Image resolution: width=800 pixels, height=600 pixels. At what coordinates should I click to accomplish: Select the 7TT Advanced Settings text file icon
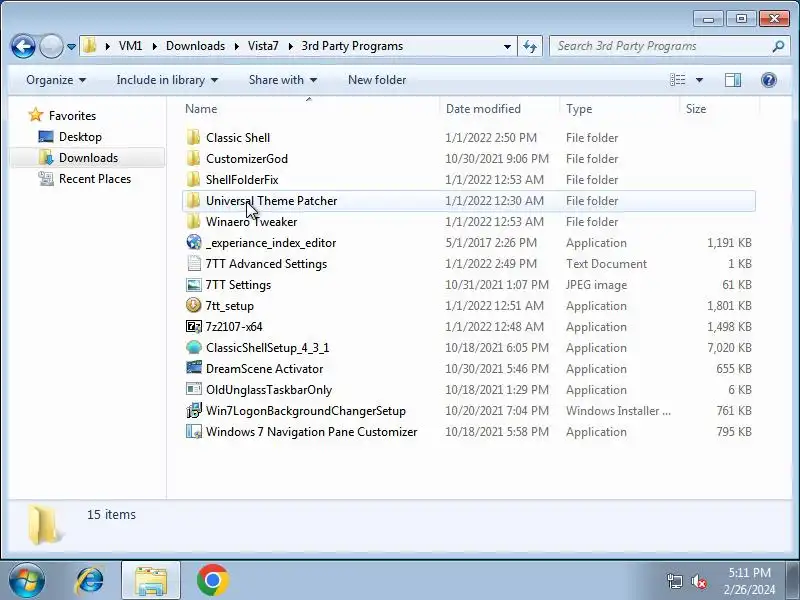click(x=194, y=263)
